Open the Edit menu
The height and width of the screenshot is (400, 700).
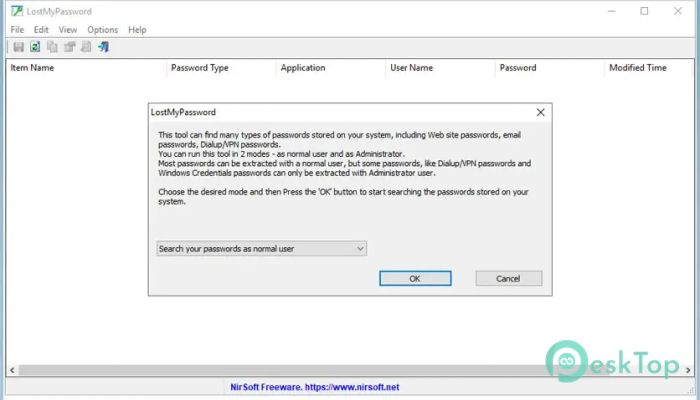[41, 30]
